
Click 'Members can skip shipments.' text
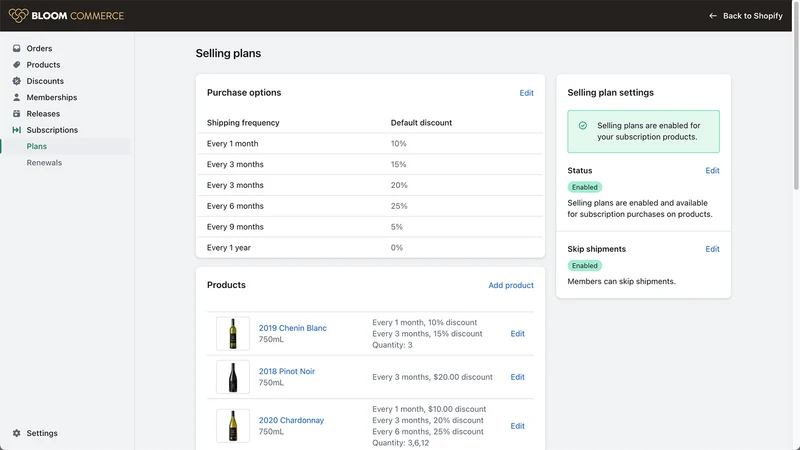pos(621,282)
